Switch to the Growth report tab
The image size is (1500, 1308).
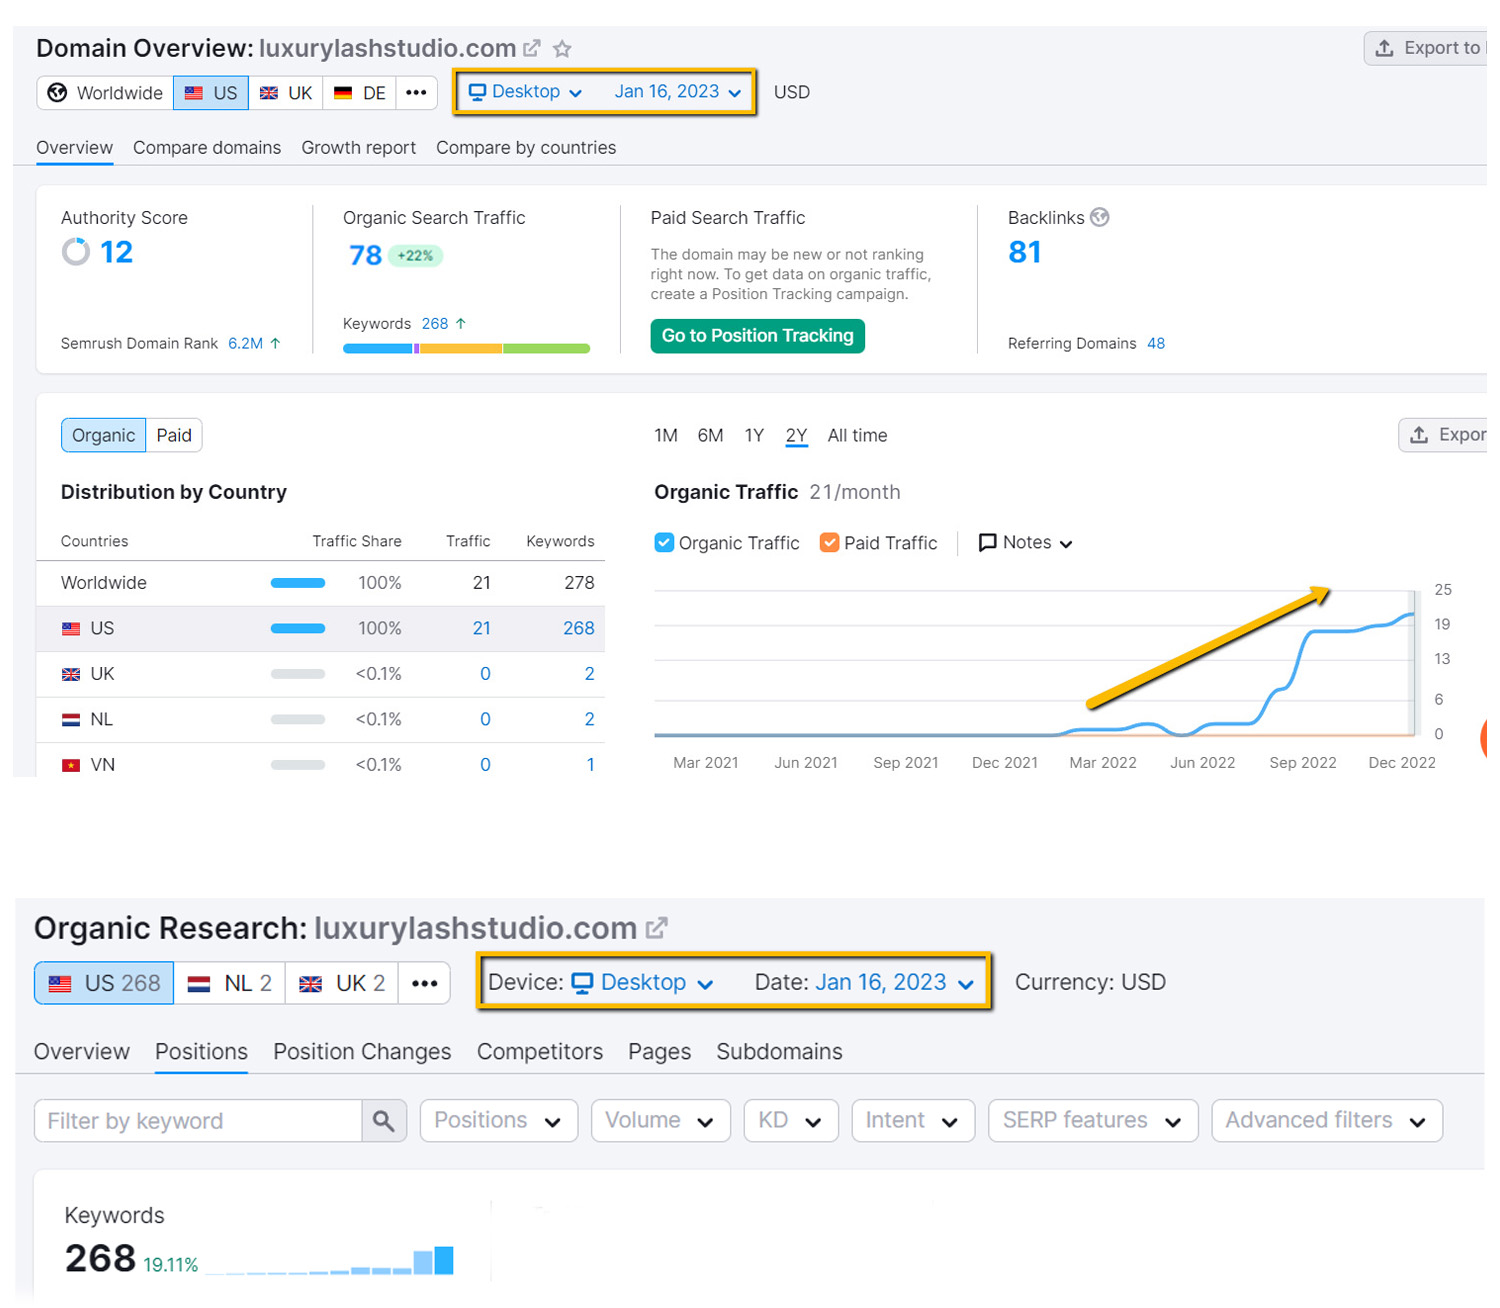tap(358, 148)
